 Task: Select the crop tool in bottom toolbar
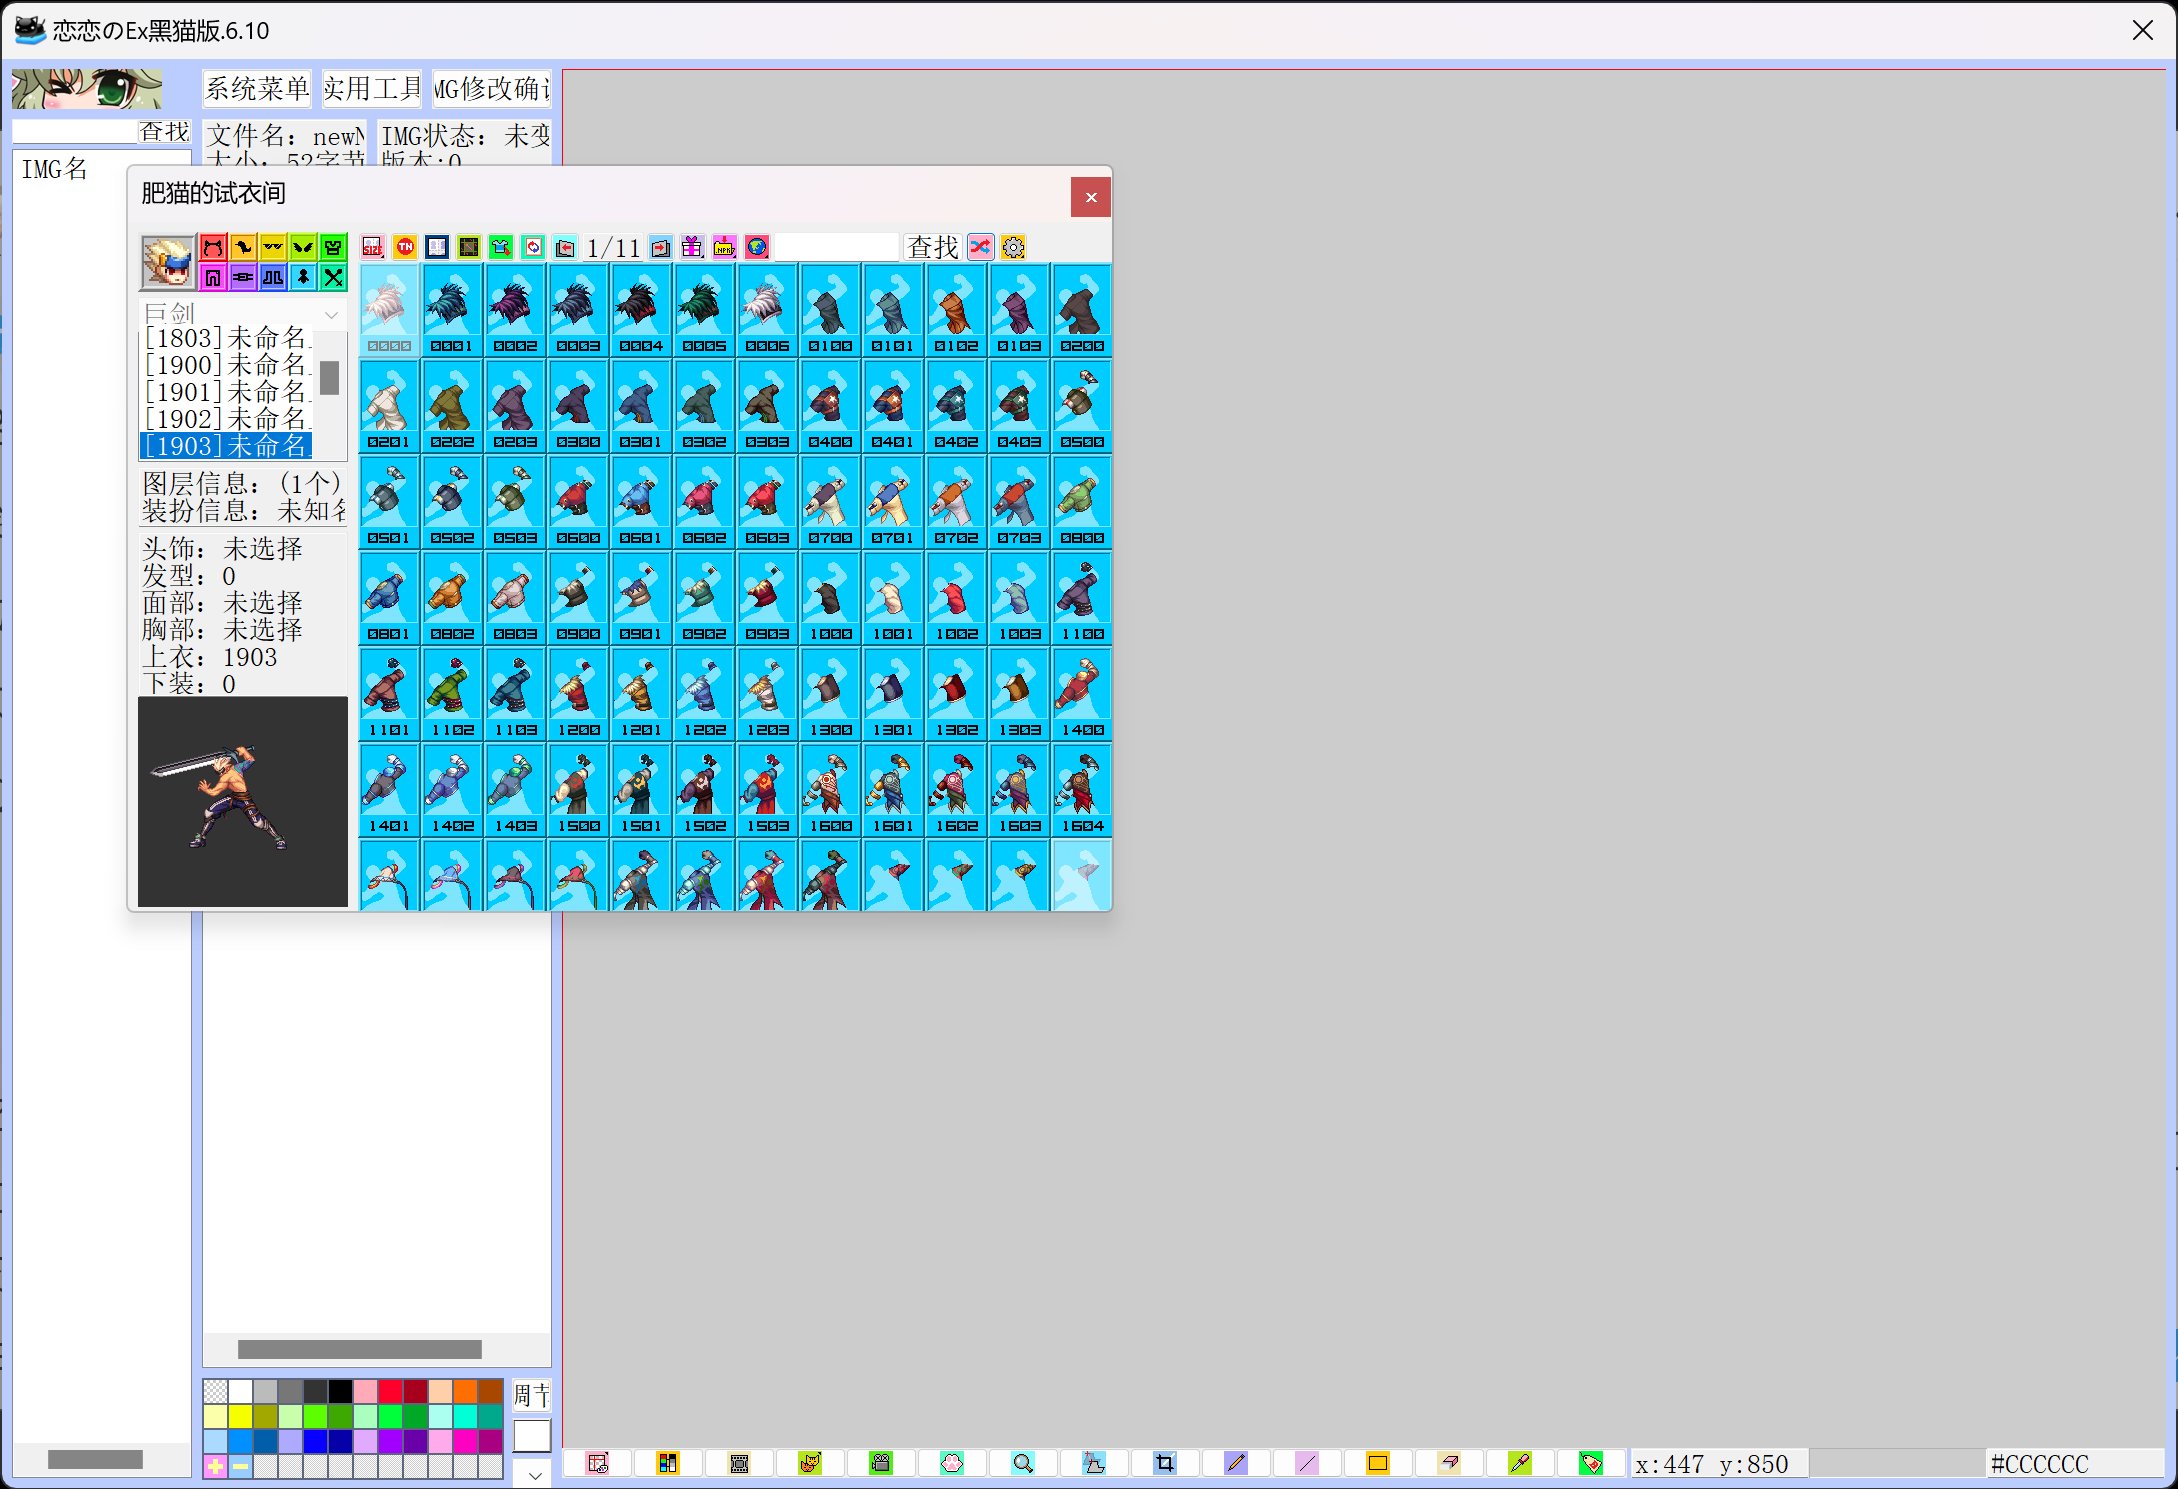coord(1165,1463)
